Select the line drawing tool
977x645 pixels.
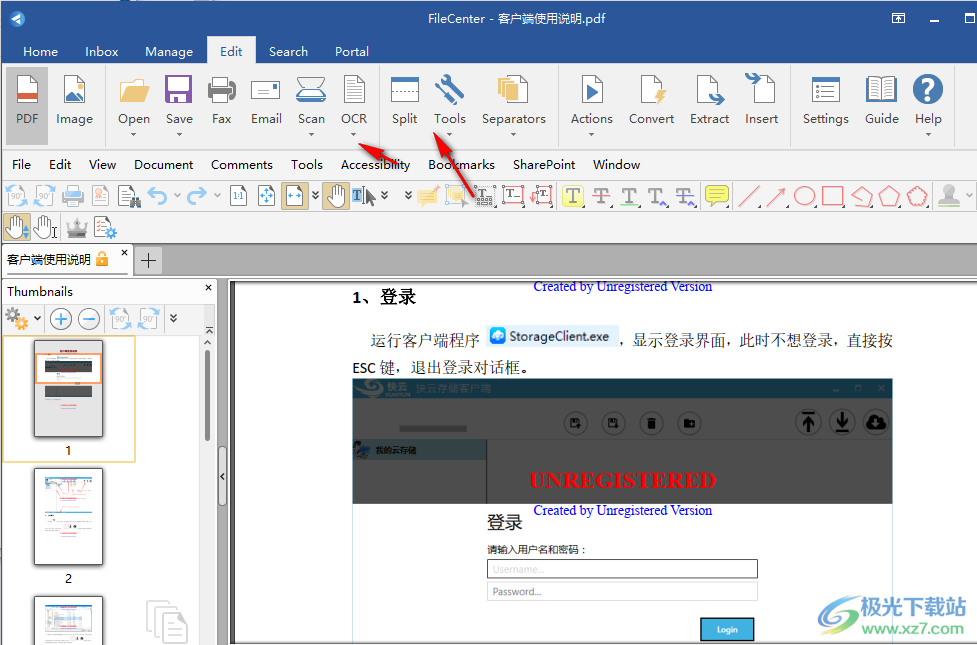(x=748, y=196)
